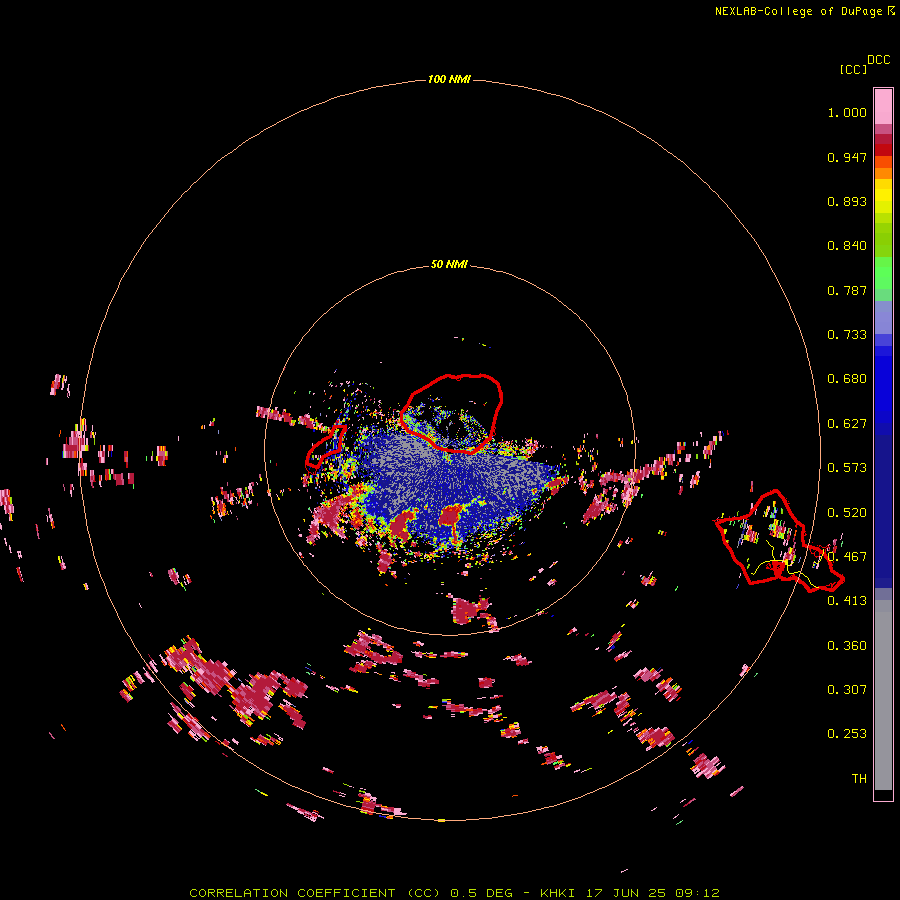Click the 100 NMI range ring label
Viewport: 900px width, 900px height.
coord(449,79)
